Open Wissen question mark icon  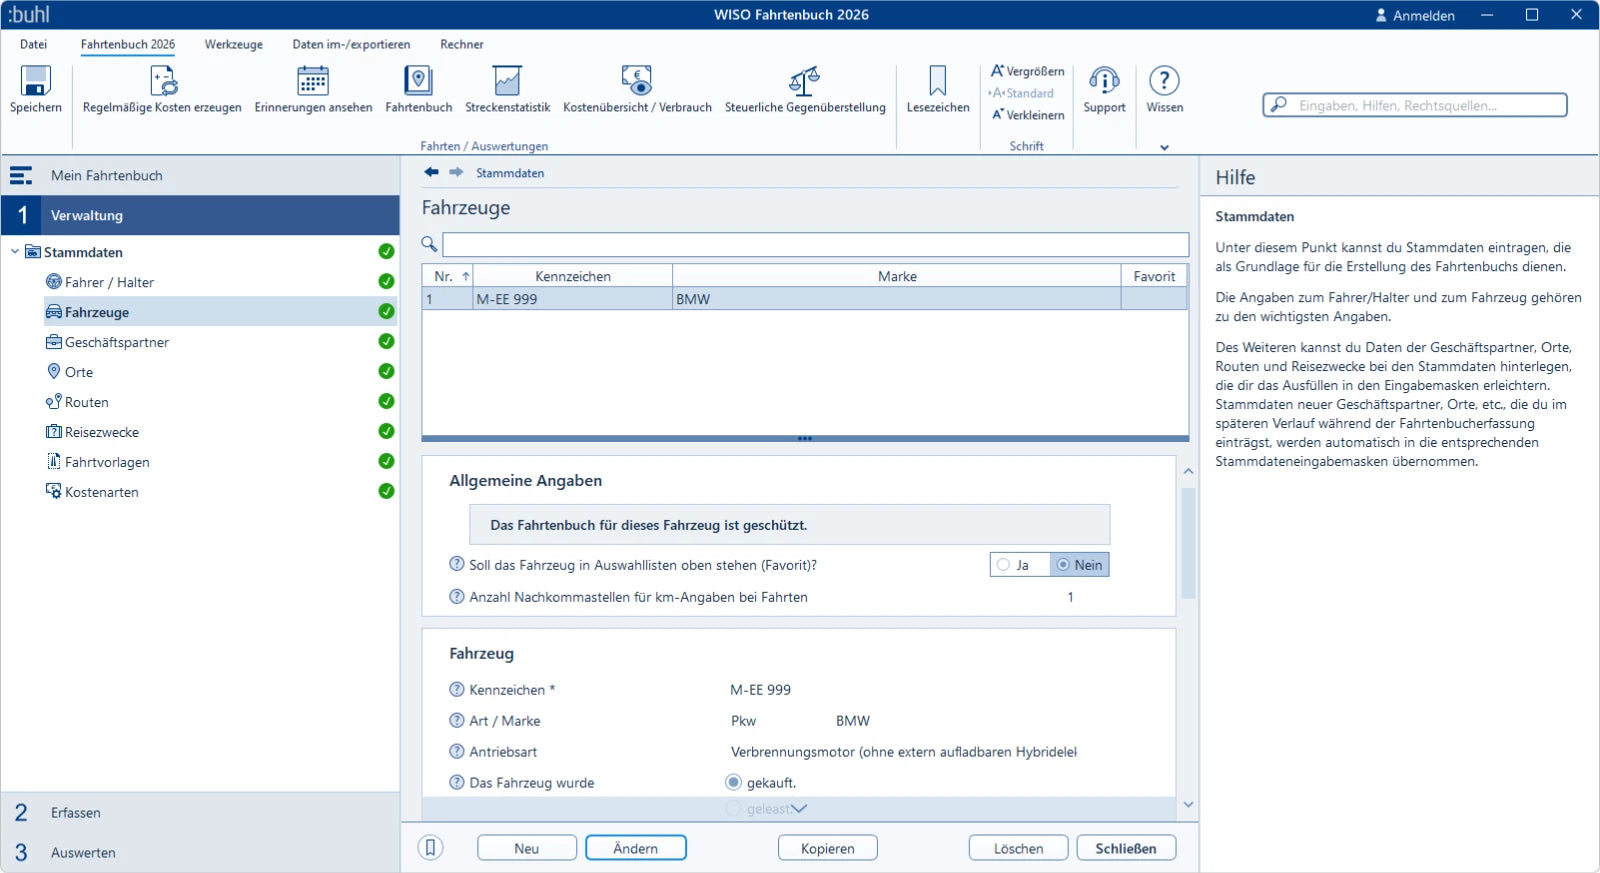click(1164, 81)
